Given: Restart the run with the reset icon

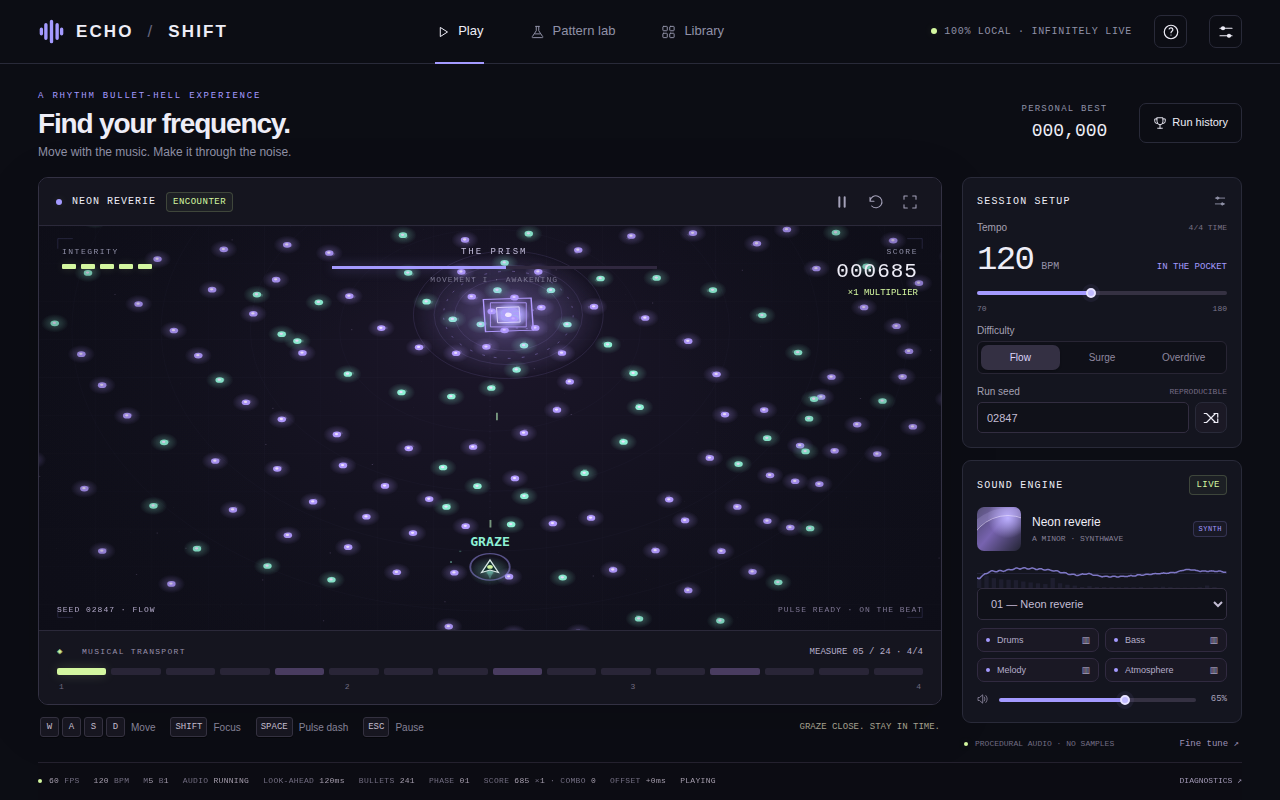Looking at the screenshot, I should click(x=876, y=202).
